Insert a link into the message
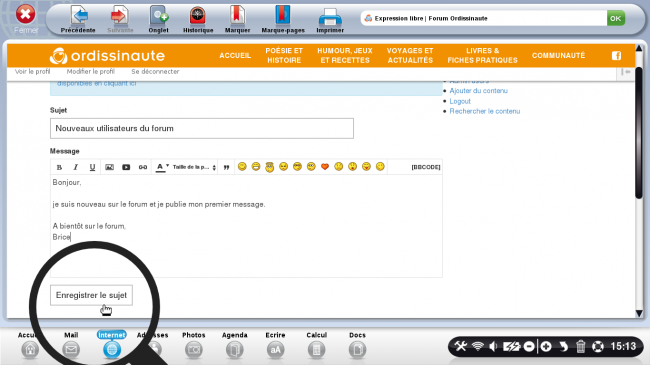Viewport: 650px width, 365px height. pos(143,167)
